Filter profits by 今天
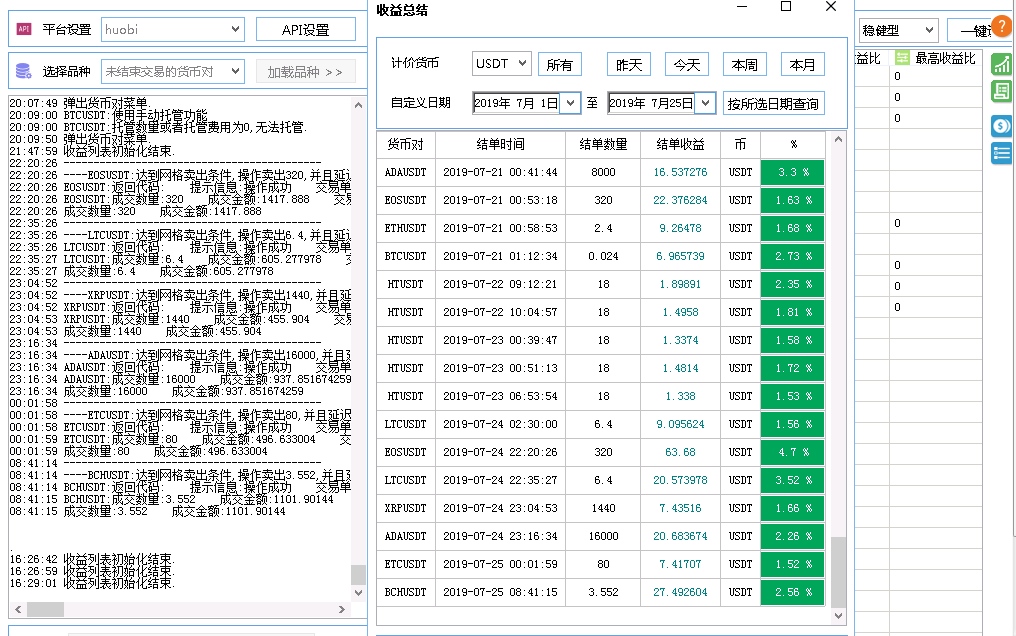1016x636 pixels. click(687, 65)
